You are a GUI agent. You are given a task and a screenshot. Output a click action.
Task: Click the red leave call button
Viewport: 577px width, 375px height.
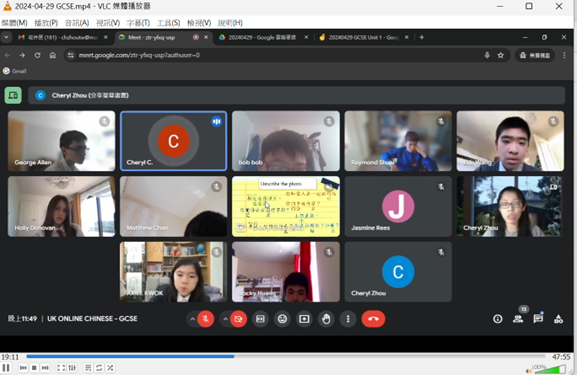[373, 319]
